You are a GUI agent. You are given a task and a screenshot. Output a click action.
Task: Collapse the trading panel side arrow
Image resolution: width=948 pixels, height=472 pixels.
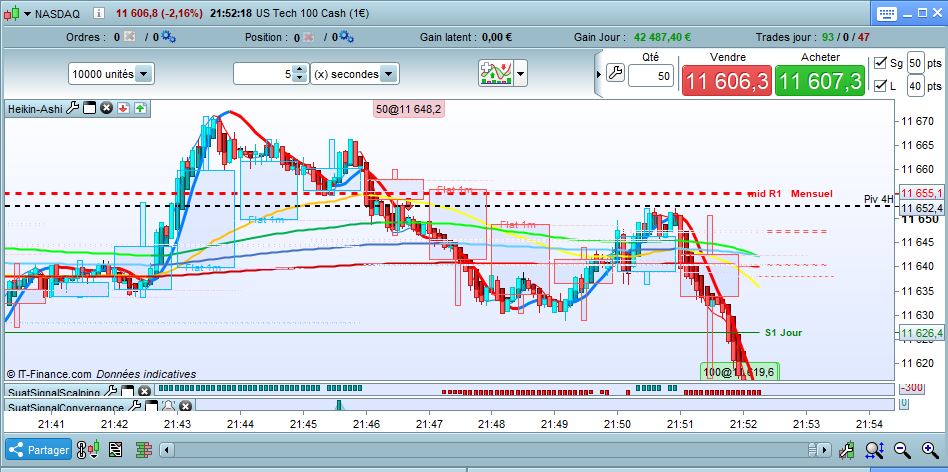pos(599,74)
